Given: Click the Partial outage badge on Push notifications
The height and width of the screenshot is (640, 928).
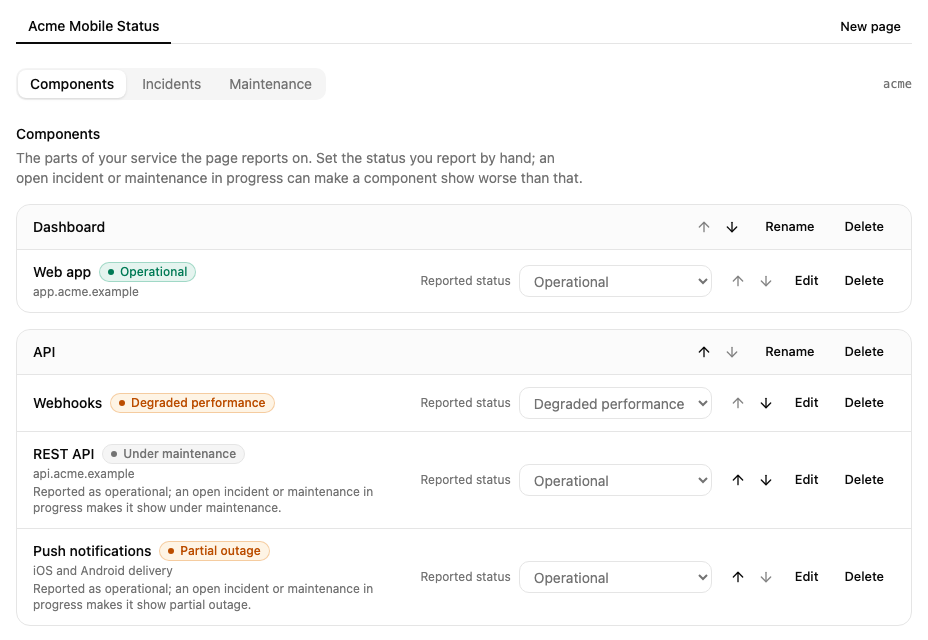Looking at the screenshot, I should pos(214,551).
